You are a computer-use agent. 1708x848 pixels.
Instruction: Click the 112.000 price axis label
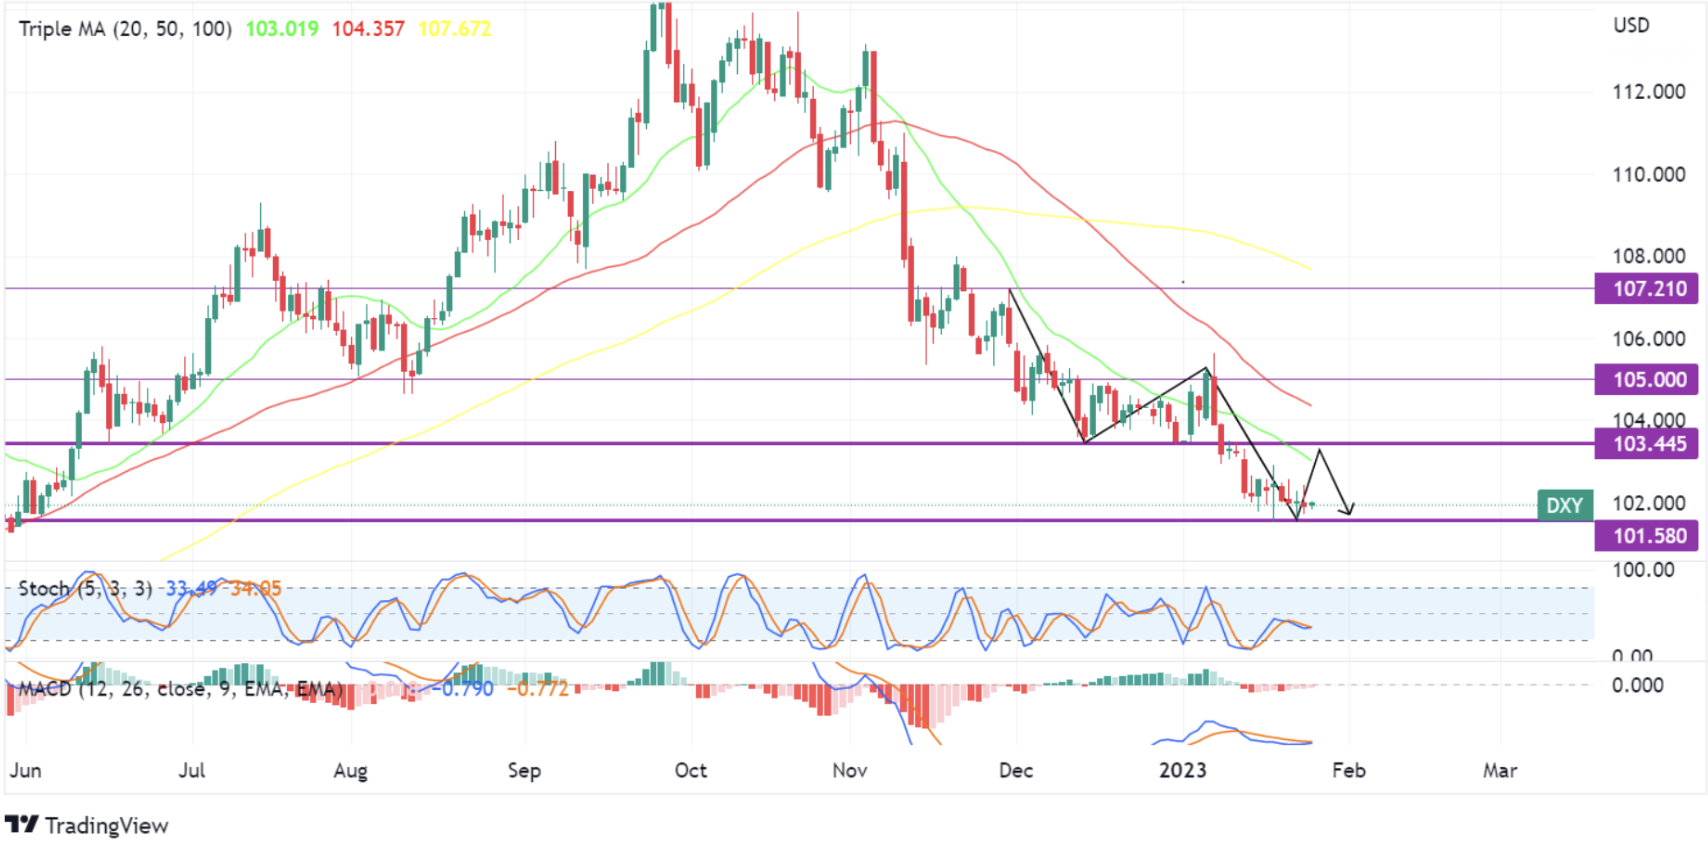(1648, 92)
